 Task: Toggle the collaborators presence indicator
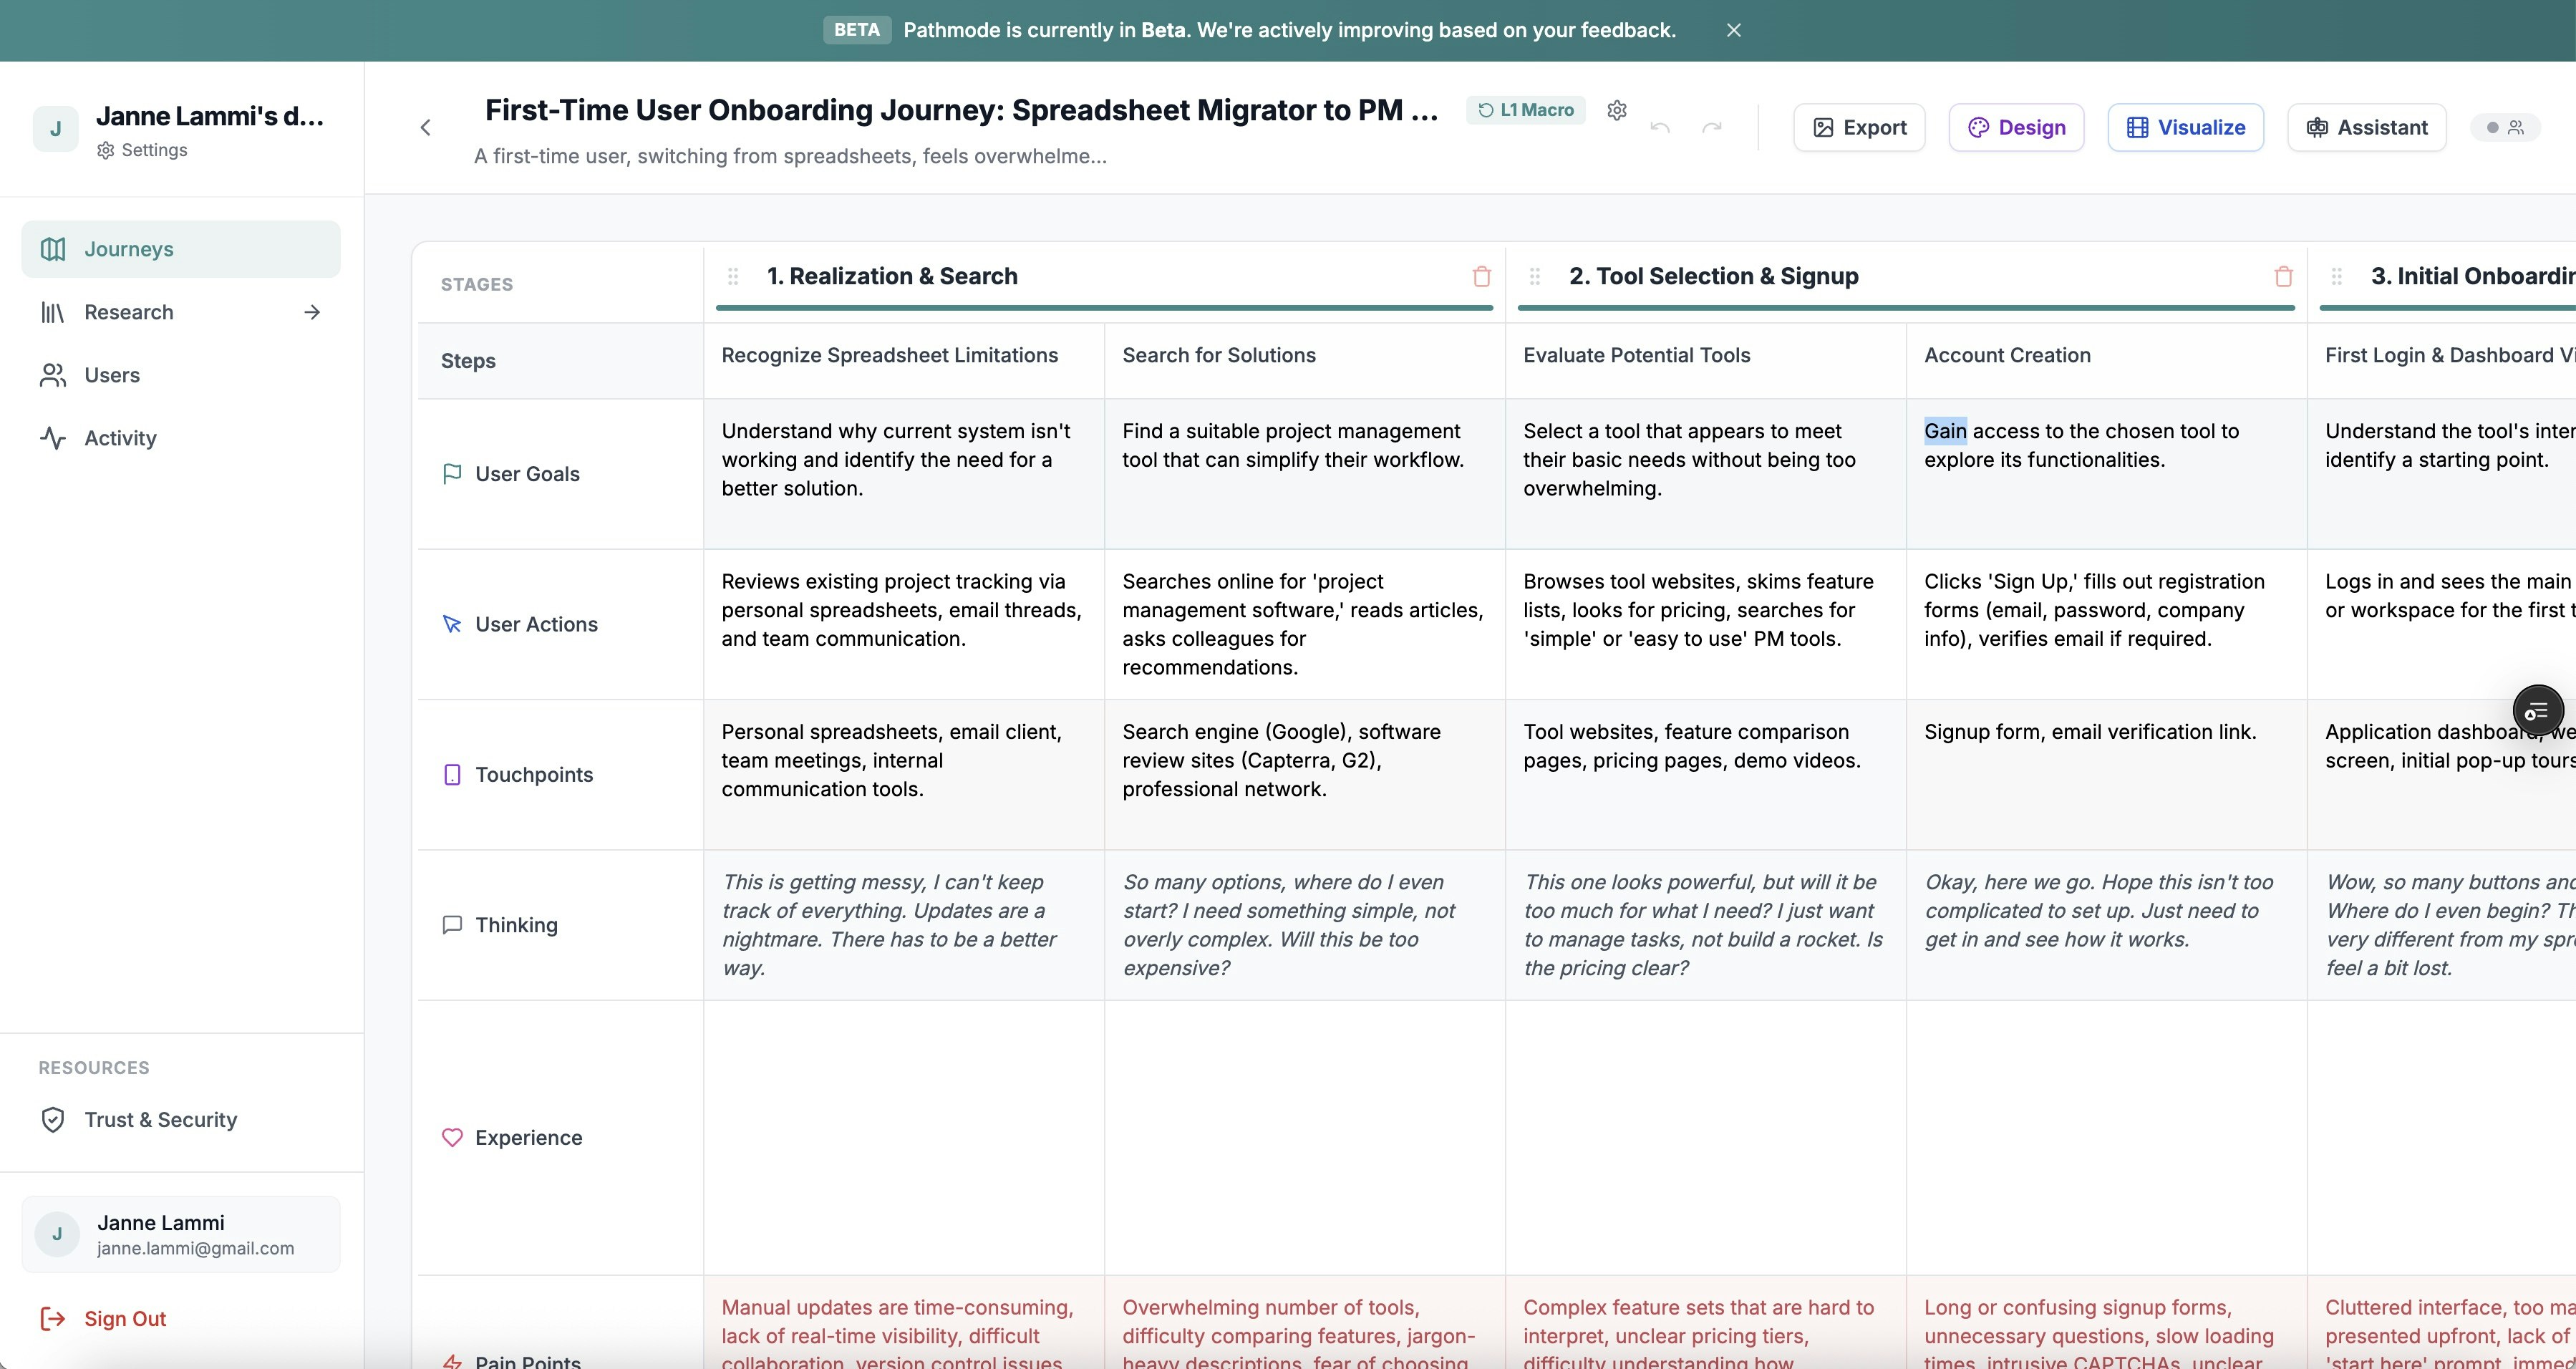[2505, 127]
